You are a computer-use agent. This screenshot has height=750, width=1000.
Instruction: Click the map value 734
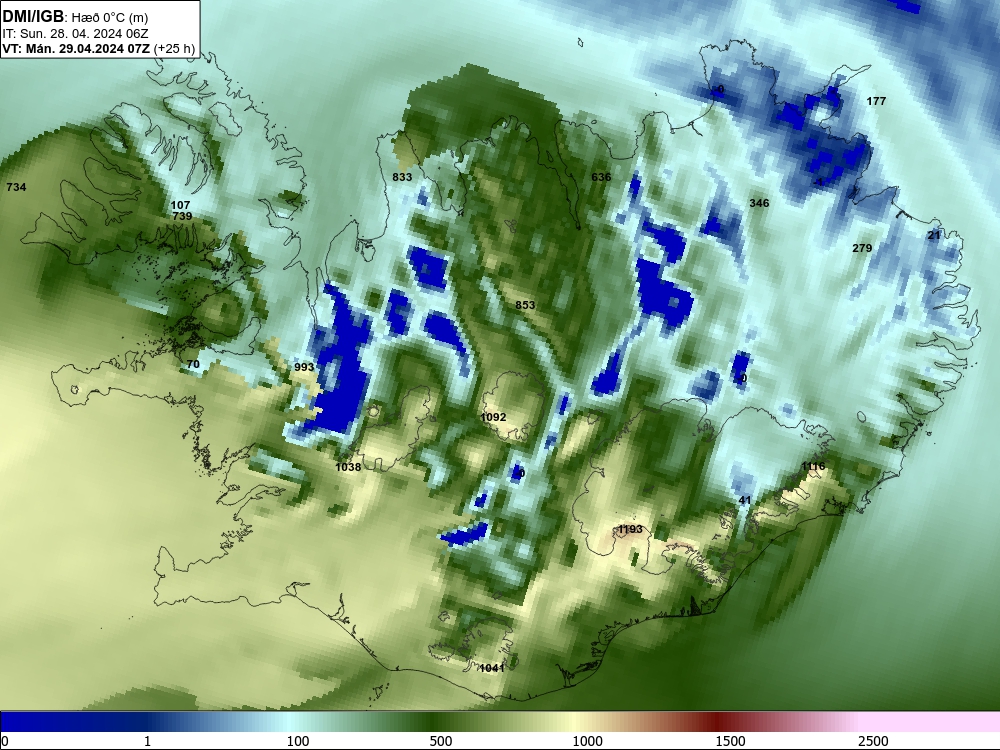[16, 187]
